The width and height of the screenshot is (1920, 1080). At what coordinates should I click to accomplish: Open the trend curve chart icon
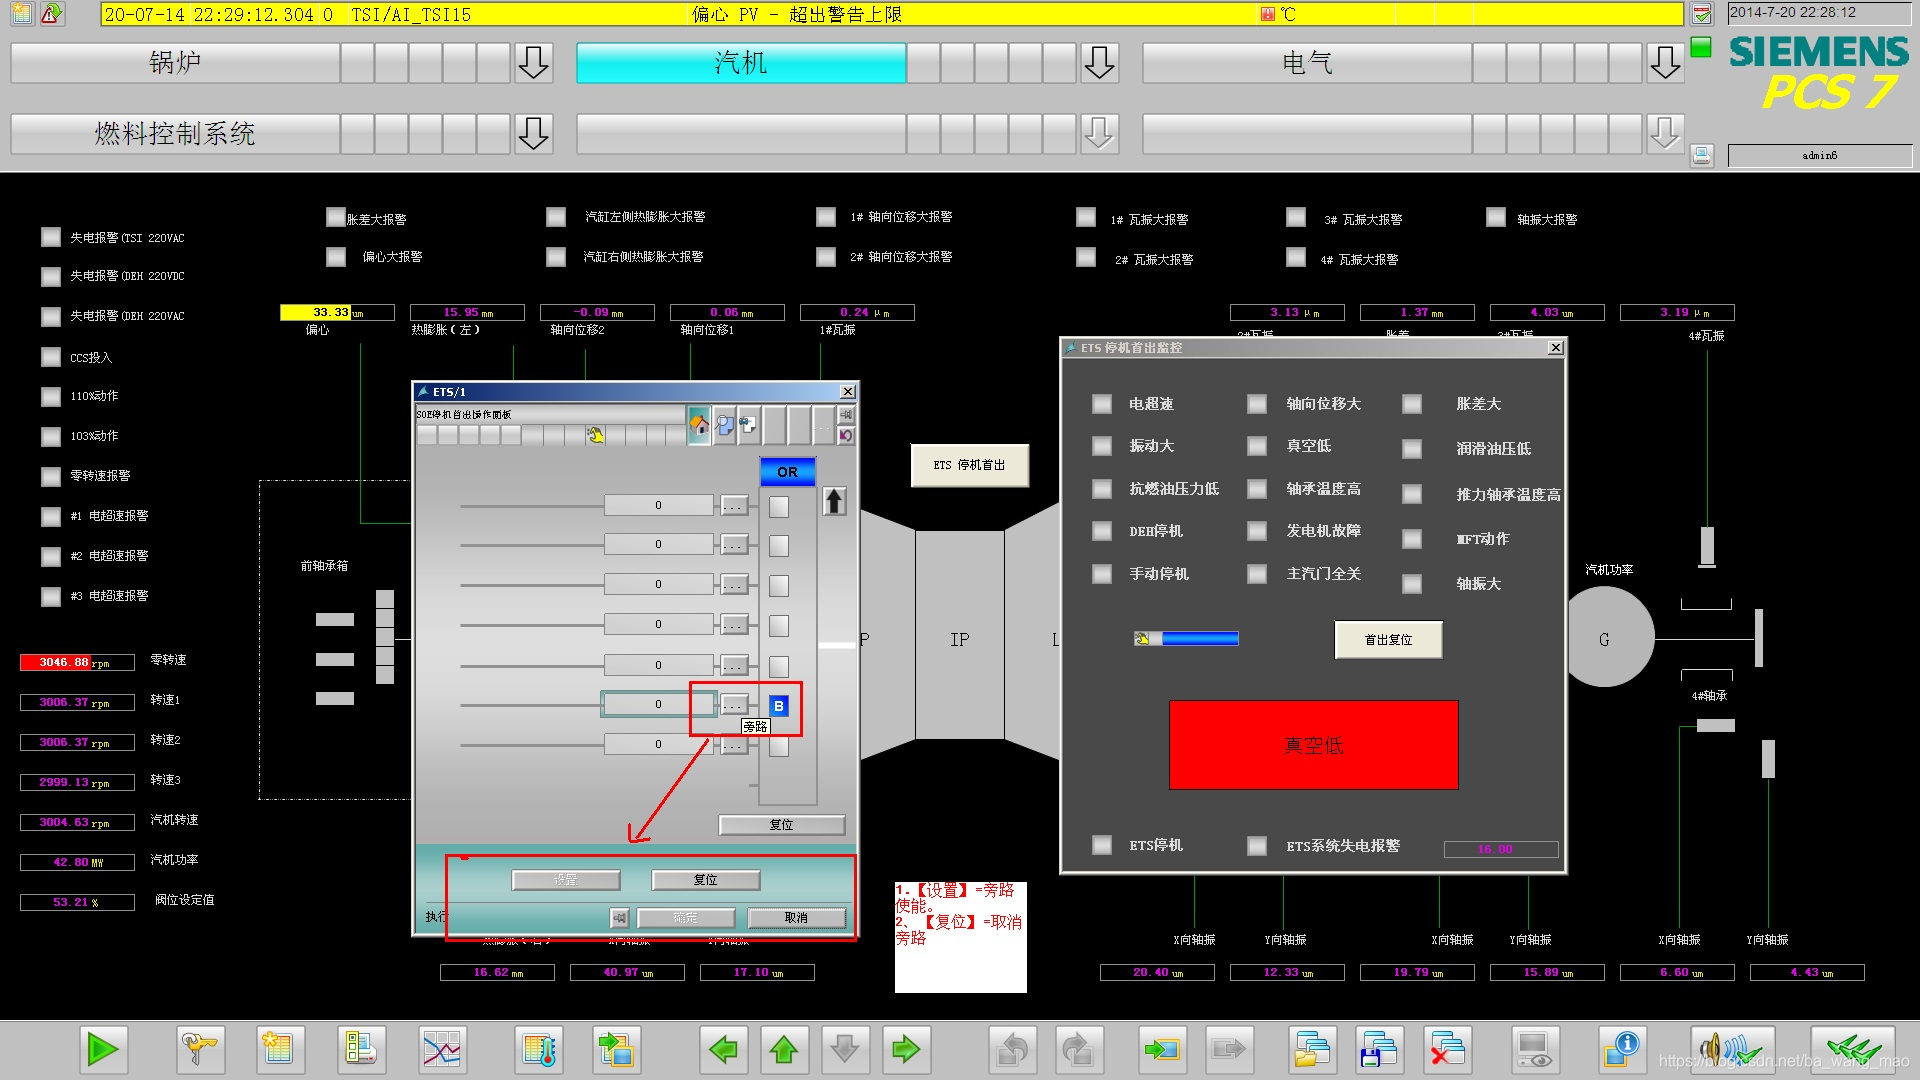coord(441,1049)
